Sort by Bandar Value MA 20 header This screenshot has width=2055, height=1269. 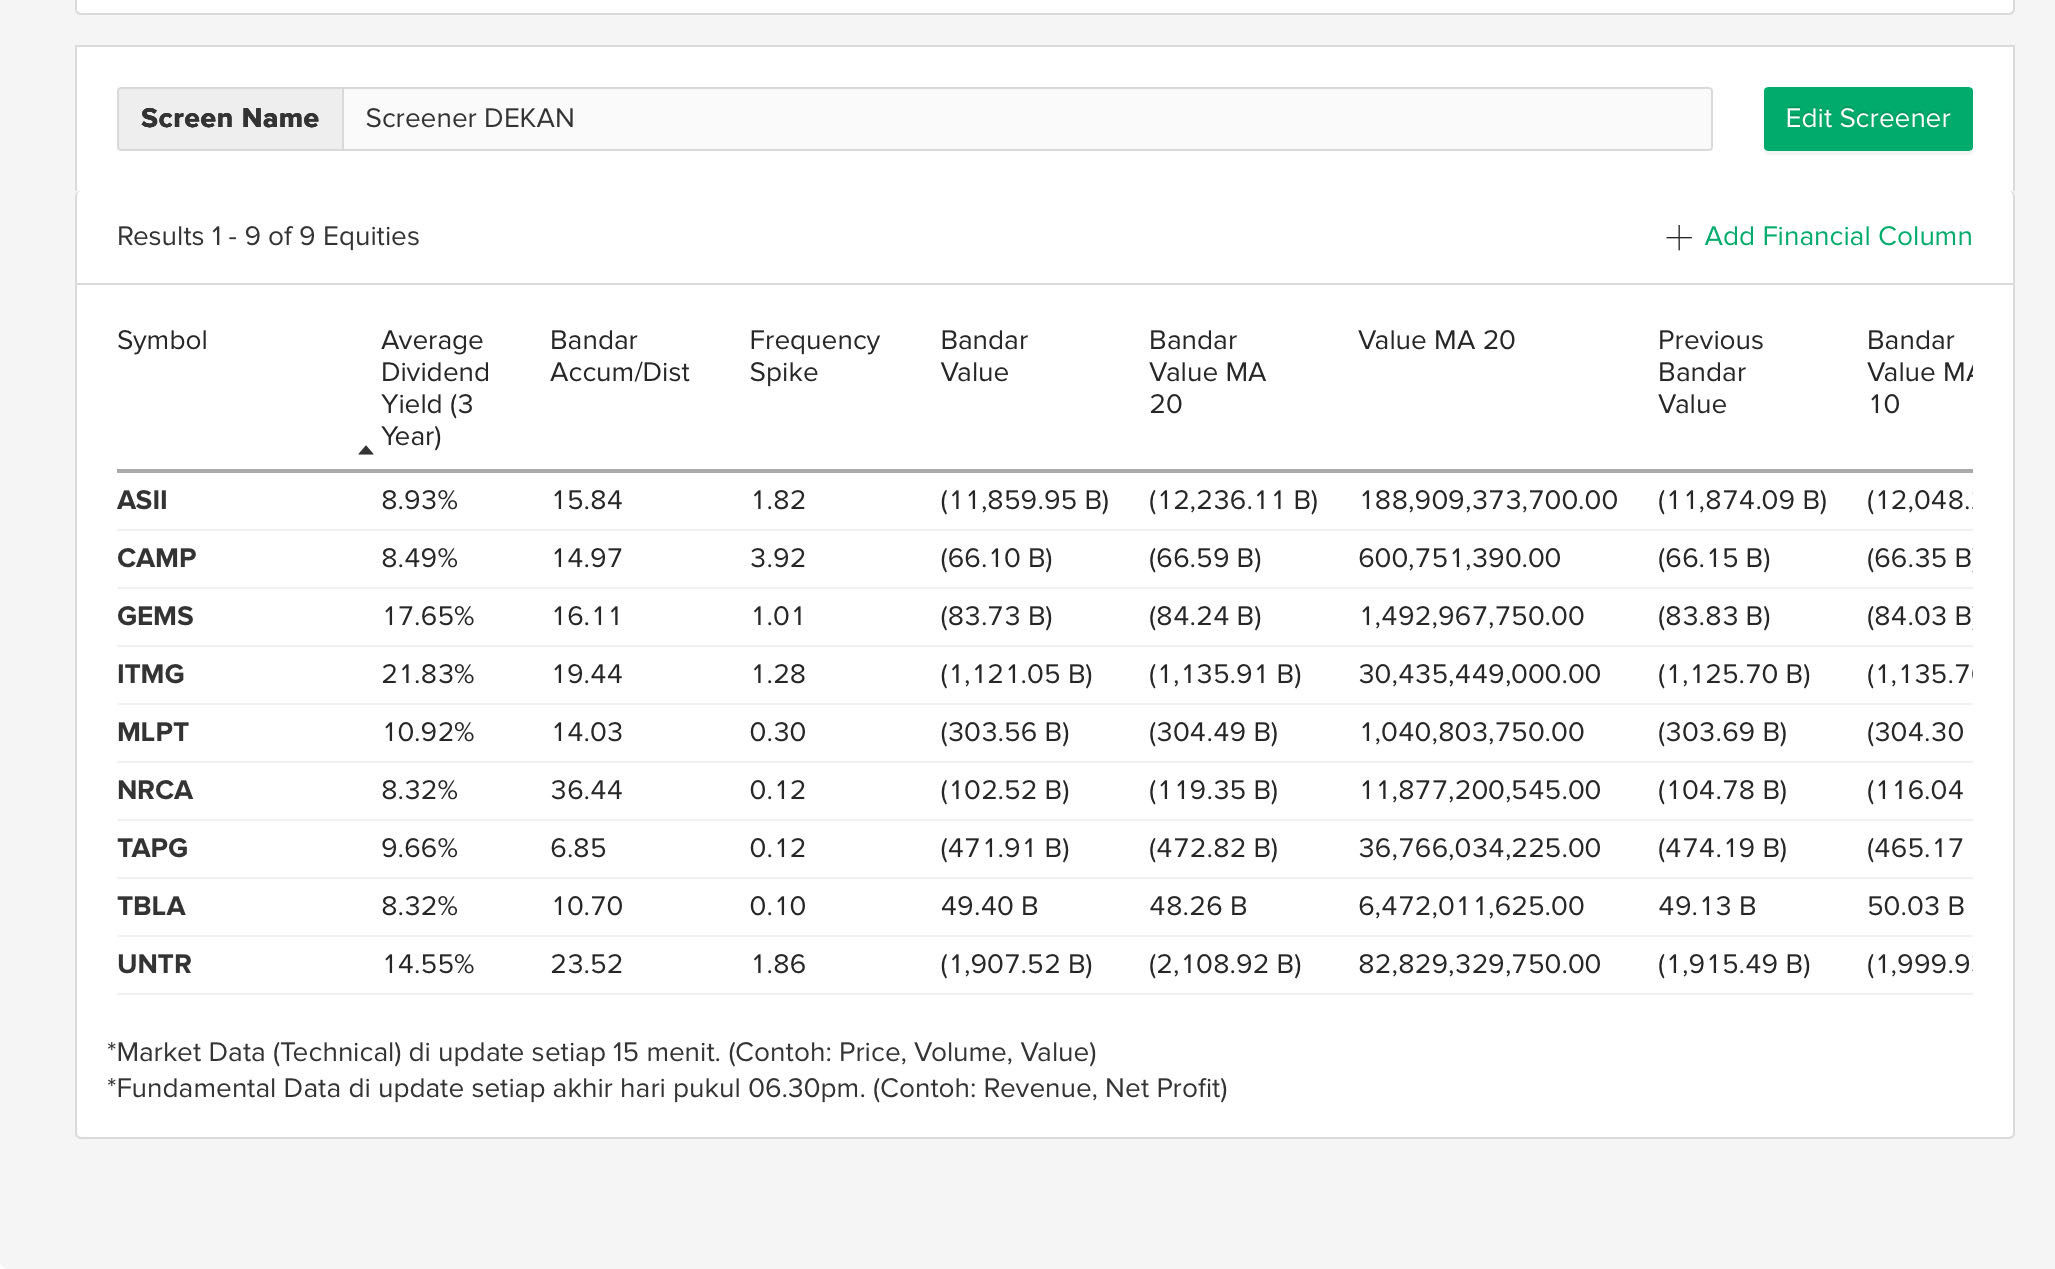[x=1207, y=372]
